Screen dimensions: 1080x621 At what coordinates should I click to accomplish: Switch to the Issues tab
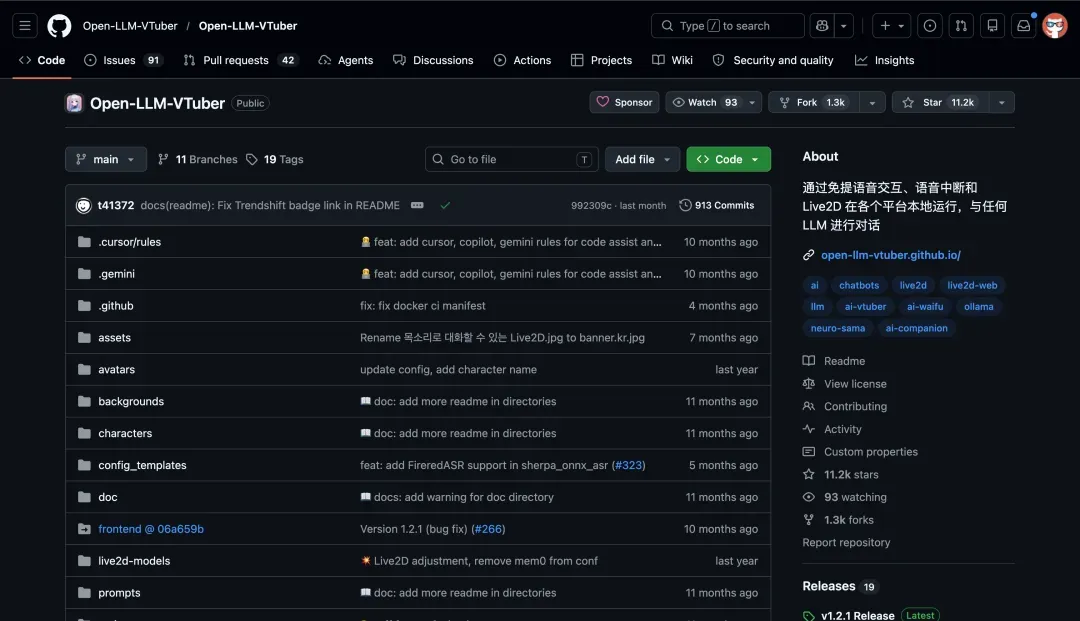[123, 61]
